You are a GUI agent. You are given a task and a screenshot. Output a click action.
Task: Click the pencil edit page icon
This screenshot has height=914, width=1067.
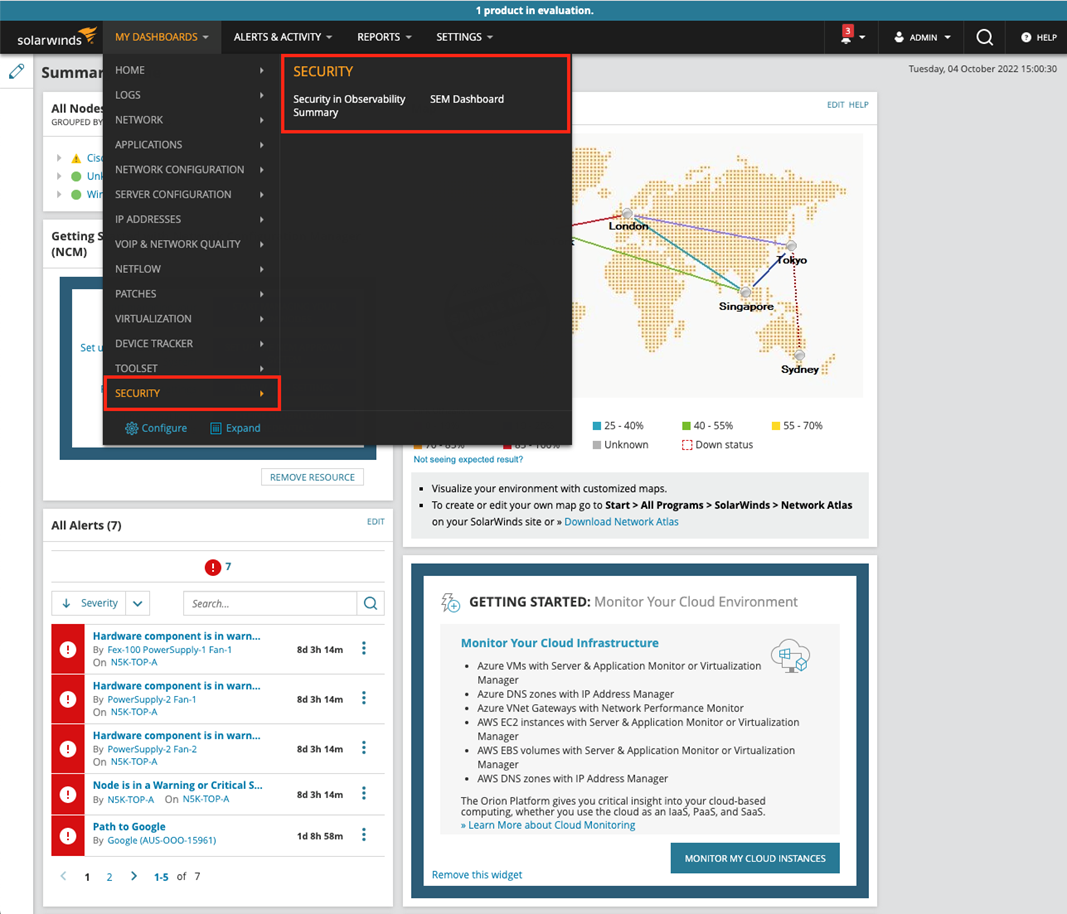click(17, 71)
